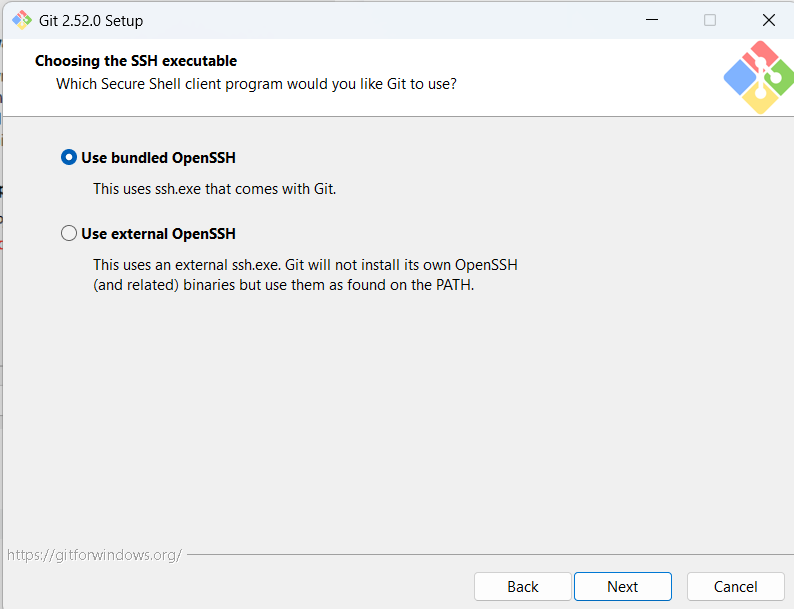Click the yellow diamond of the Git logo

(x=760, y=97)
